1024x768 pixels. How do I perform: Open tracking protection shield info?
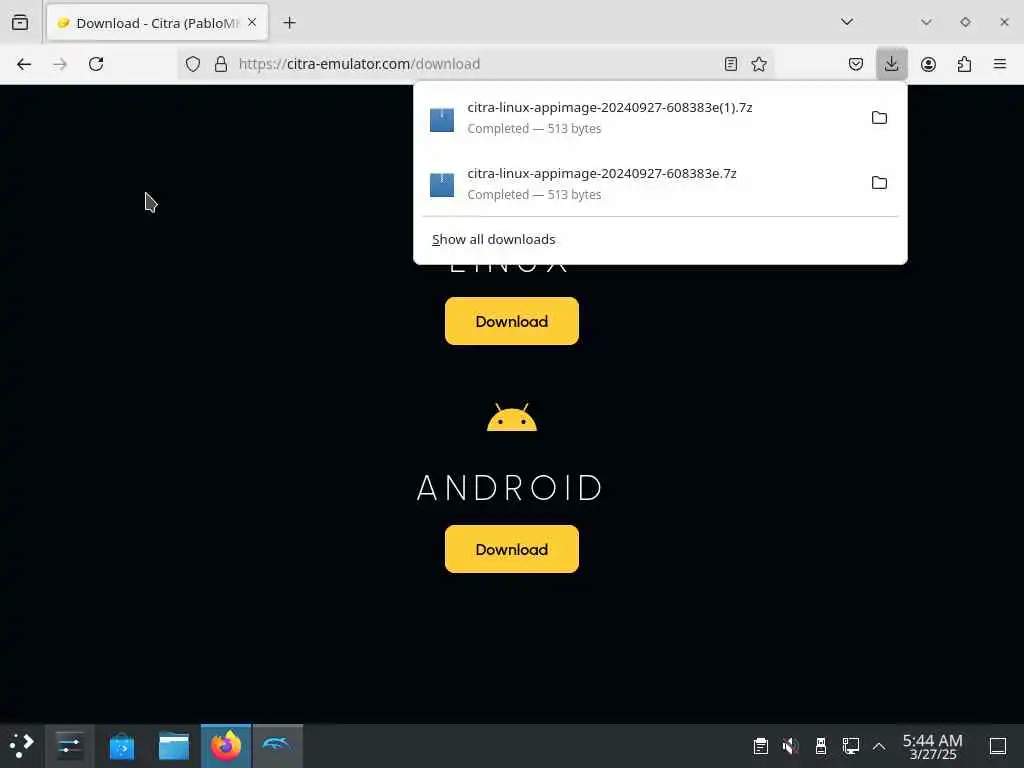193,64
